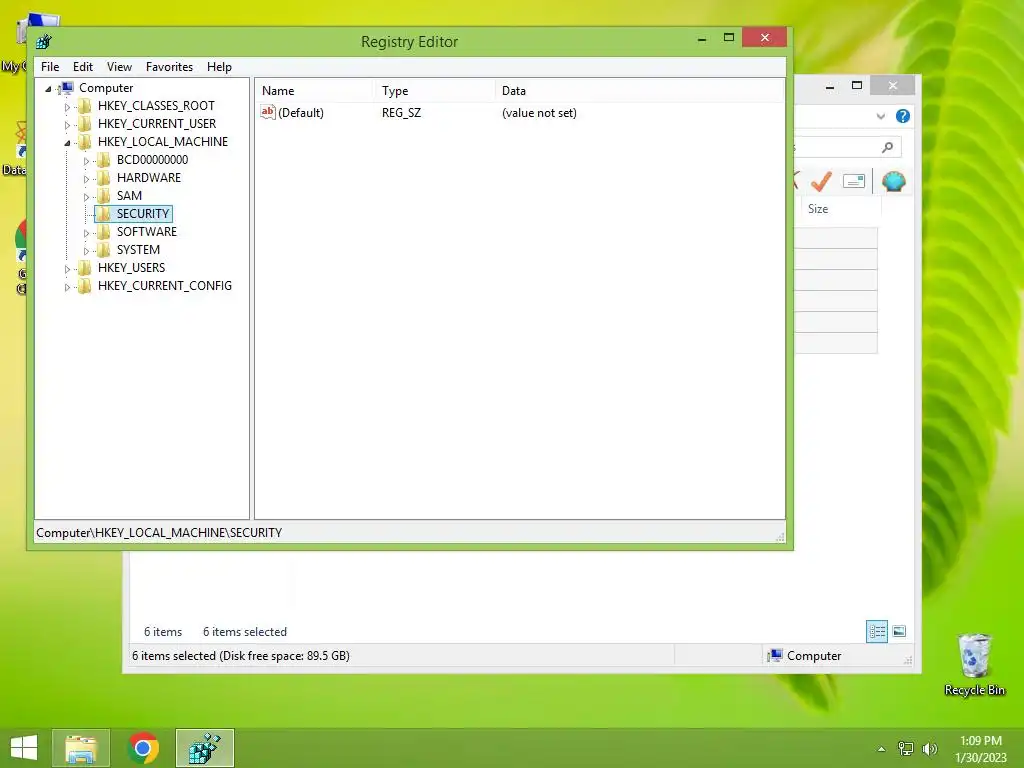Image resolution: width=1024 pixels, height=768 pixels.
Task: Expand HKEY_CURRENT_CONFIG arrow
Action: (x=67, y=287)
